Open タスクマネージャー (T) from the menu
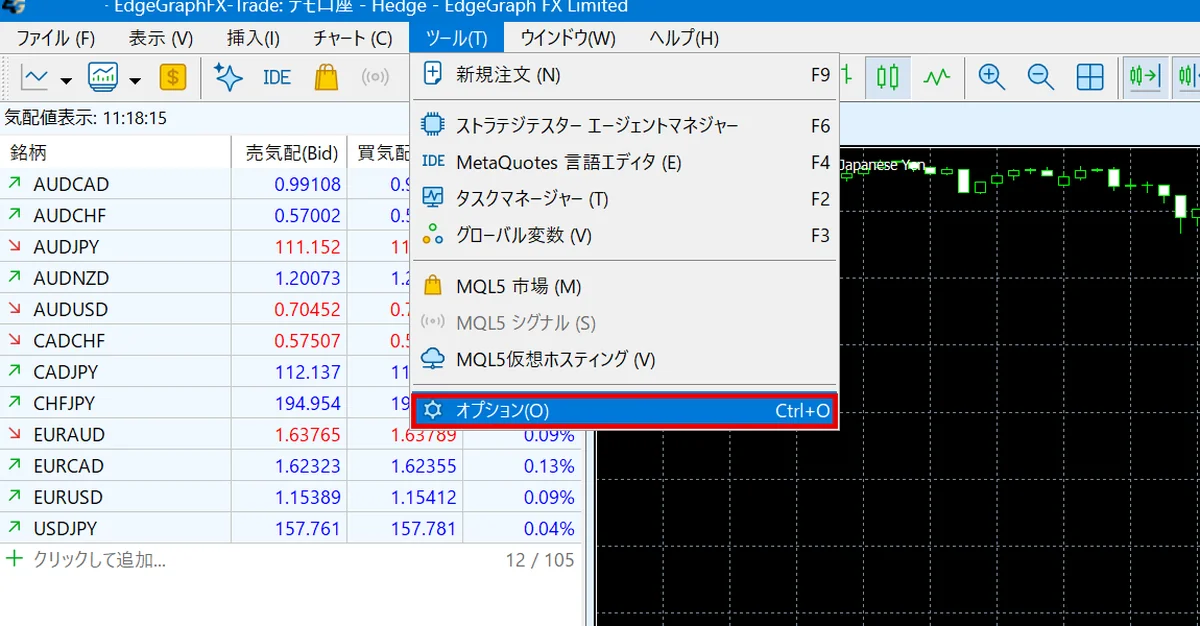This screenshot has height=626, width=1200. (x=626, y=198)
